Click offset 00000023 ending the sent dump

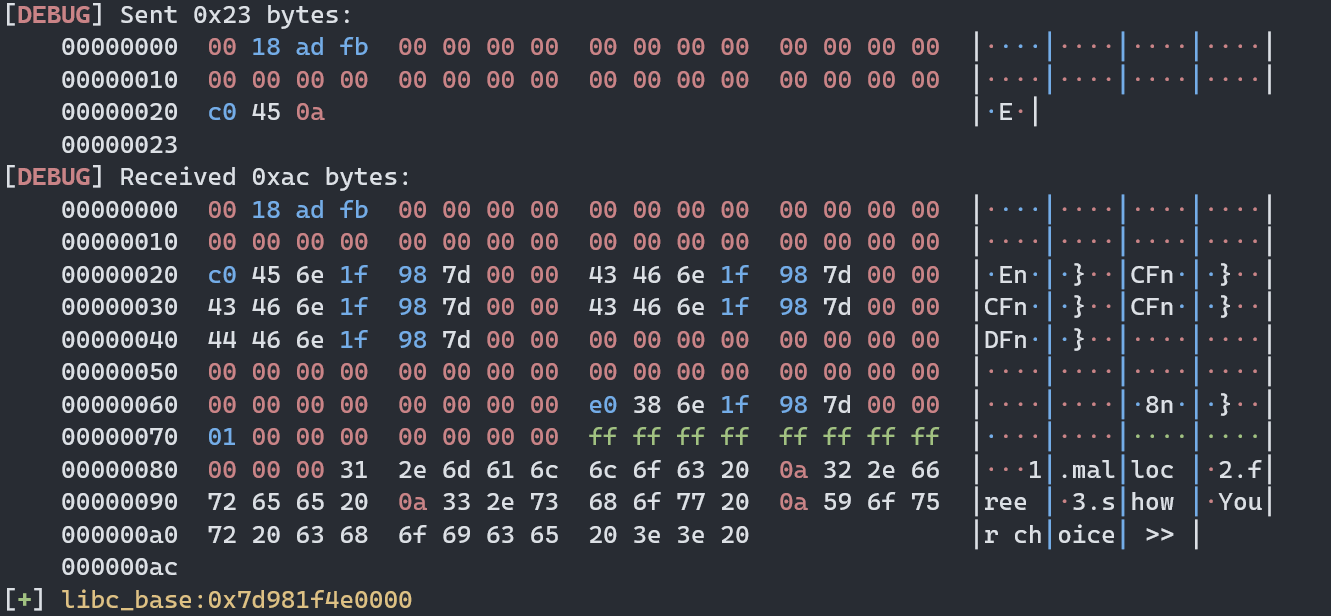tap(119, 145)
